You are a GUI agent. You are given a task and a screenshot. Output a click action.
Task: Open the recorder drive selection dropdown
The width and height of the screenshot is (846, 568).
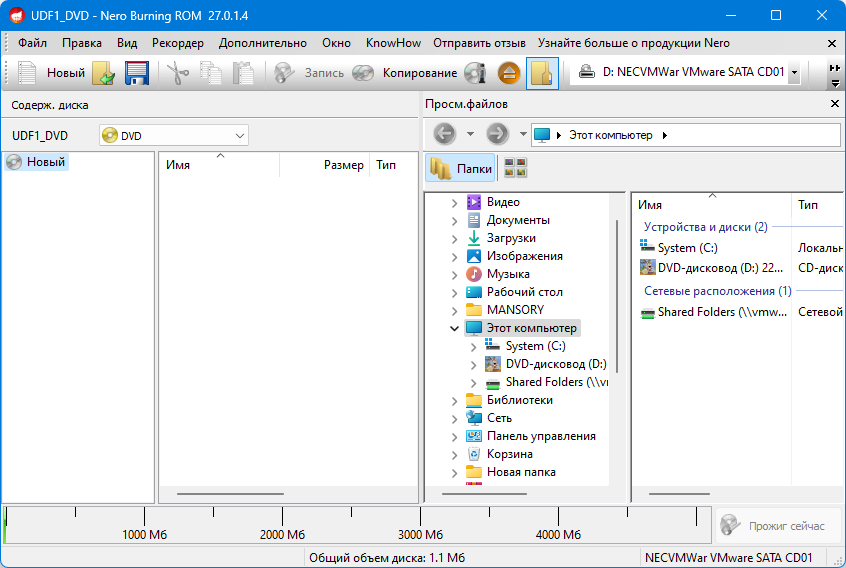point(794,73)
